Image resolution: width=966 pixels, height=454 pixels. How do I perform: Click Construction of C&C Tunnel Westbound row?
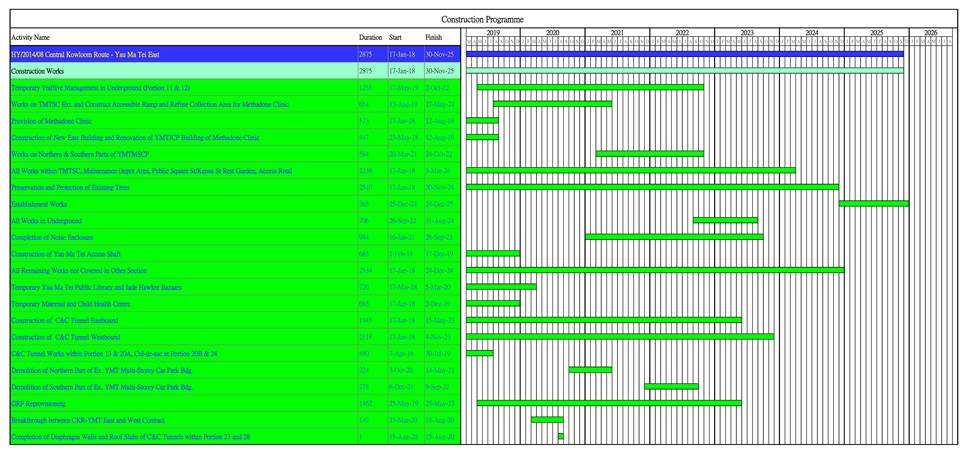[x=65, y=337]
